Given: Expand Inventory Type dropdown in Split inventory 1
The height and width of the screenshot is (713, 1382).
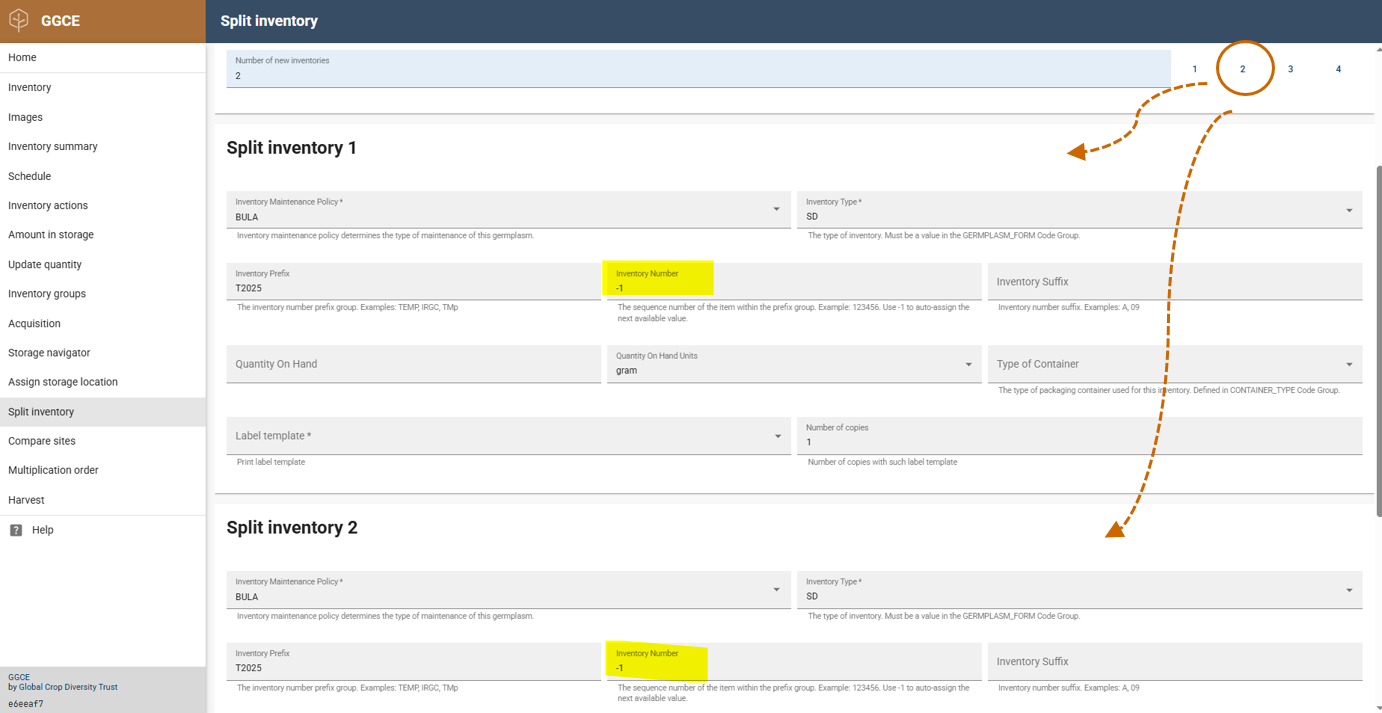Looking at the screenshot, I should [1348, 211].
